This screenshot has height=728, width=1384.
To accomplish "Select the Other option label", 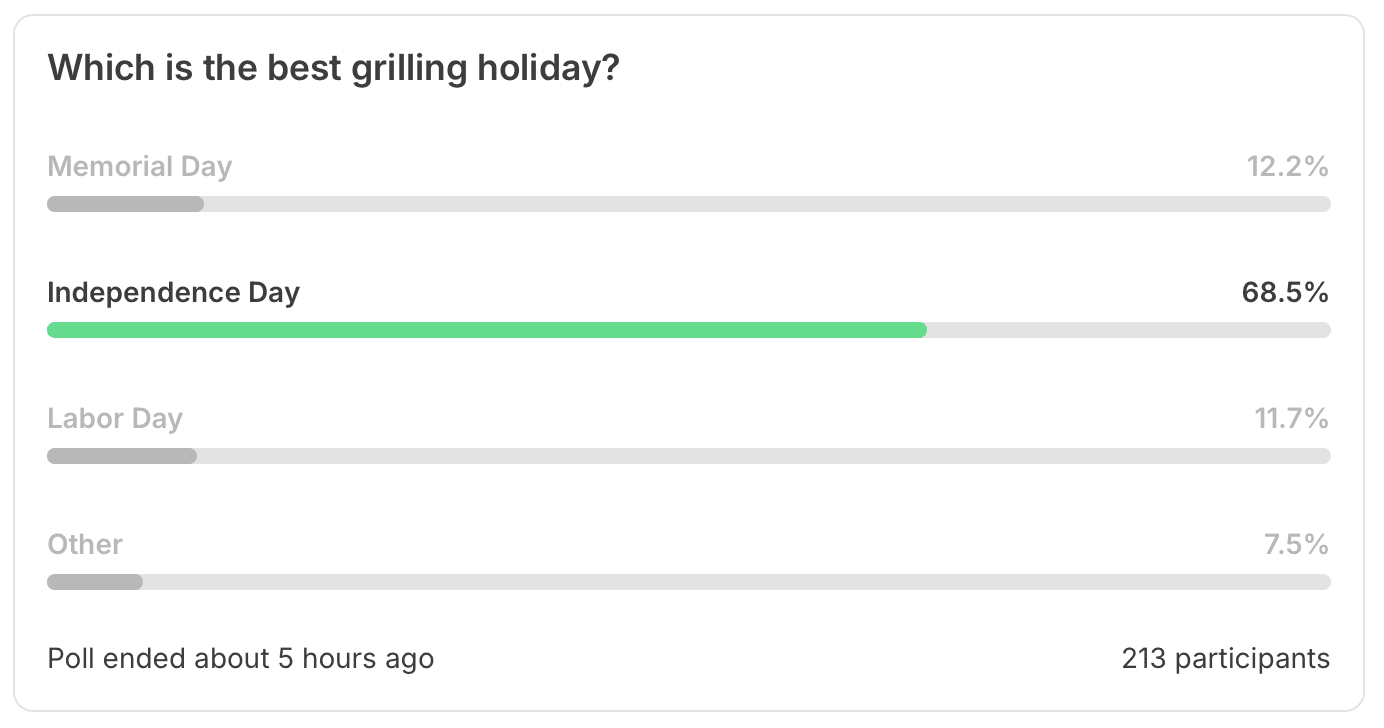I will [85, 544].
